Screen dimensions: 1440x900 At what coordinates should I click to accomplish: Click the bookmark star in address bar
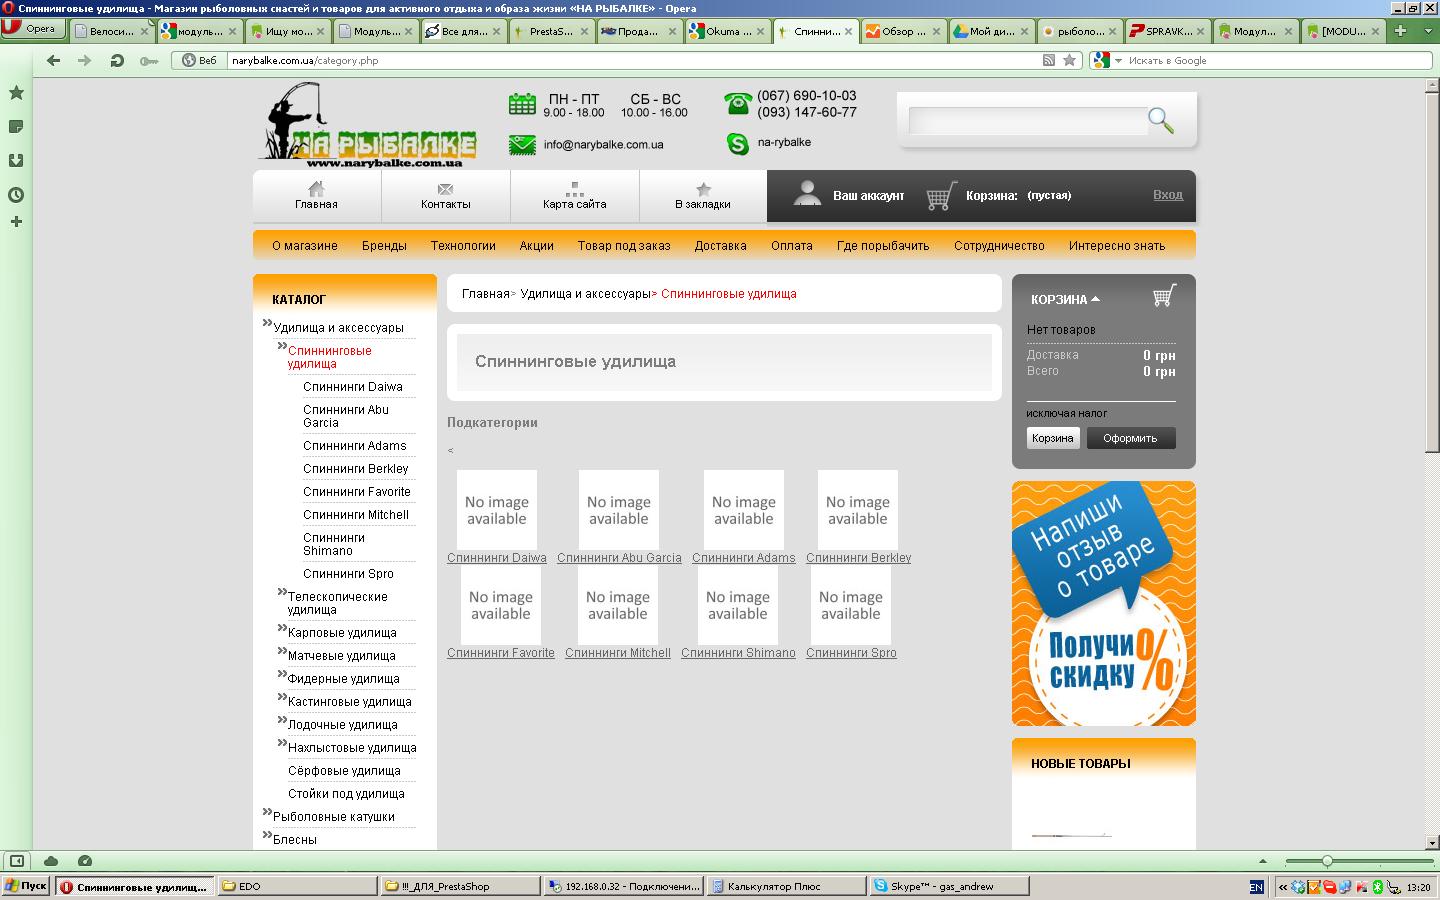point(1069,61)
